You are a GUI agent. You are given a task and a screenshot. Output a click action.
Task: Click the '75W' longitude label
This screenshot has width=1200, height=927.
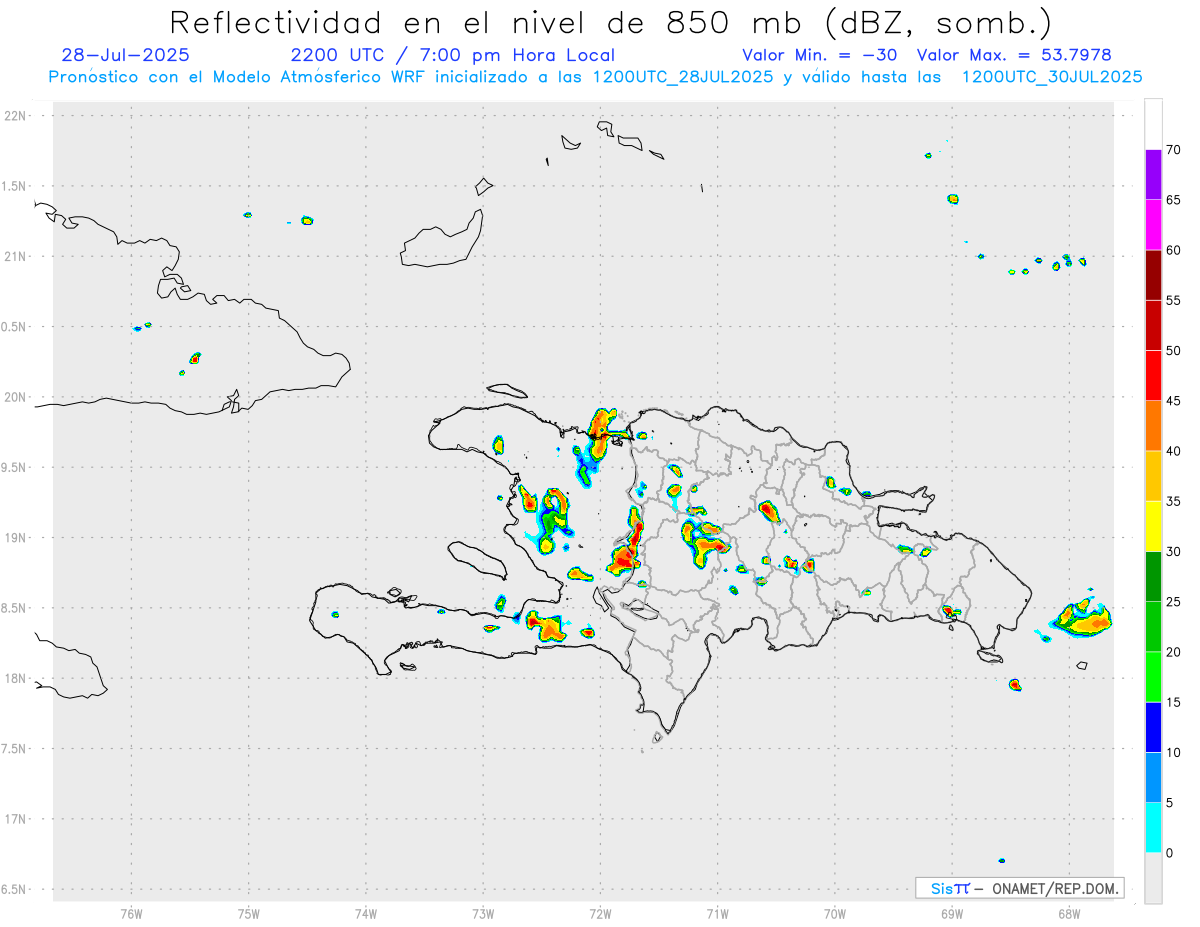click(249, 913)
